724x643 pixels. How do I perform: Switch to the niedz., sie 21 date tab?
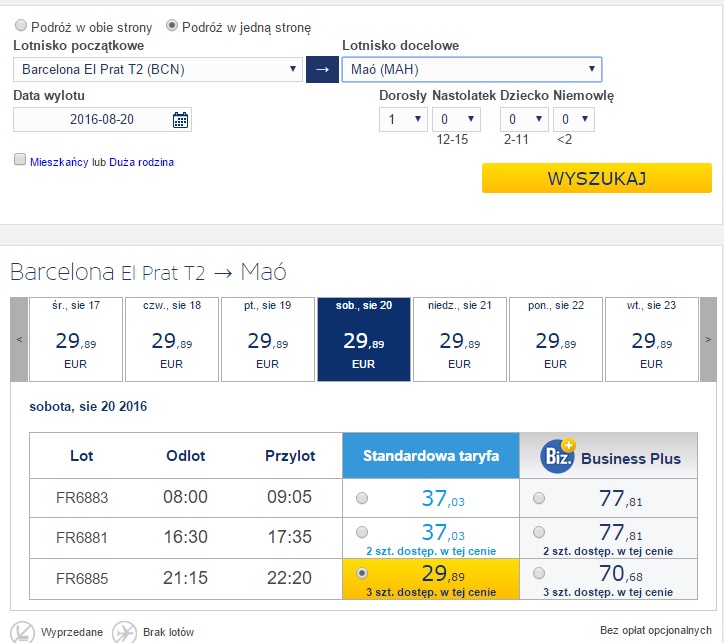459,339
